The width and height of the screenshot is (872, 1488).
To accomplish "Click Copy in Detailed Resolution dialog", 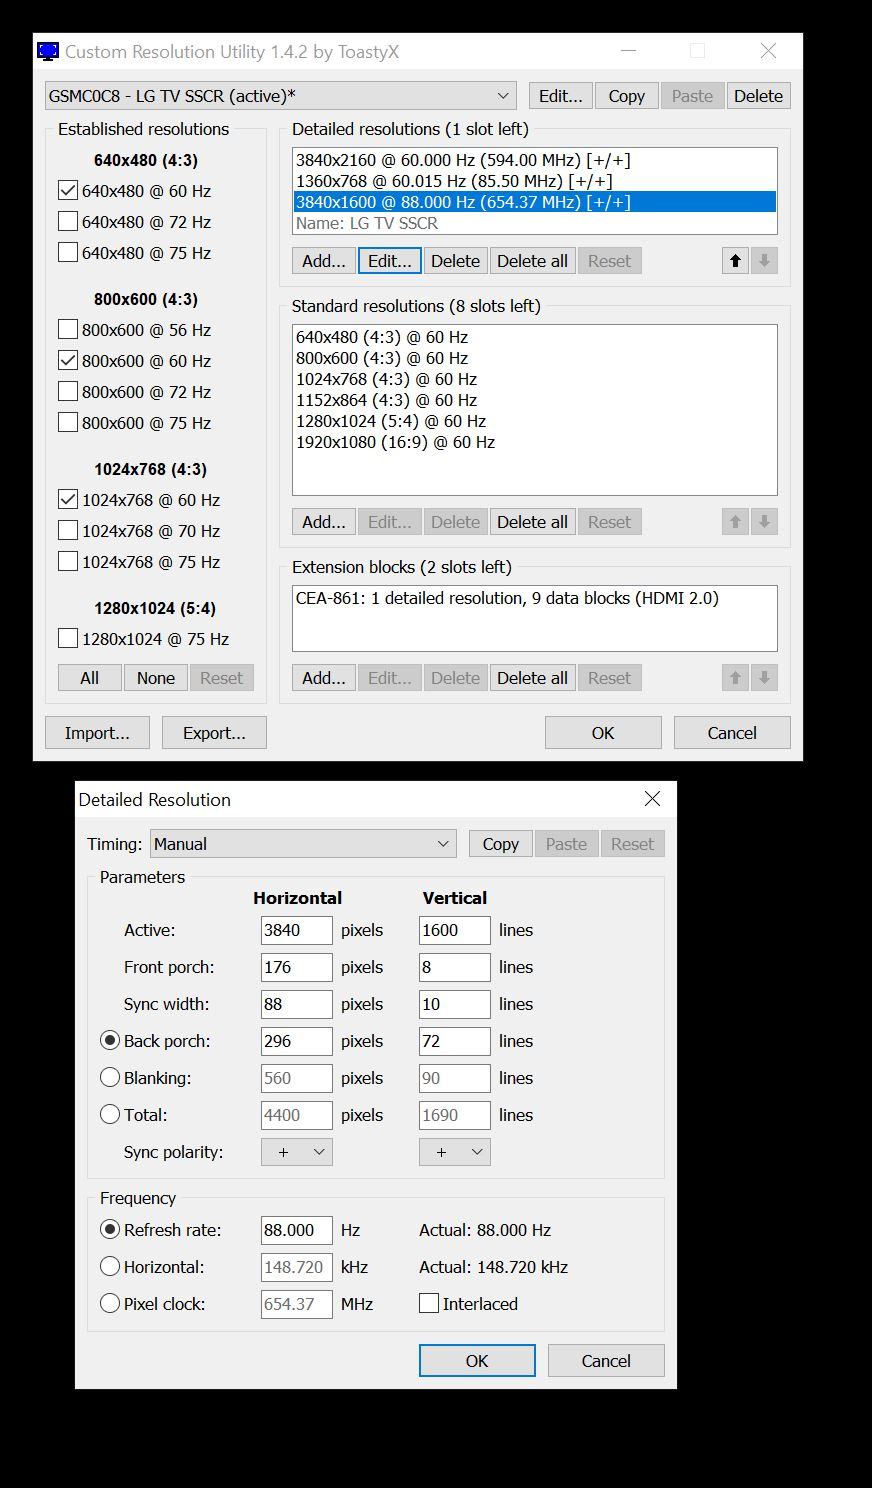I will point(501,844).
